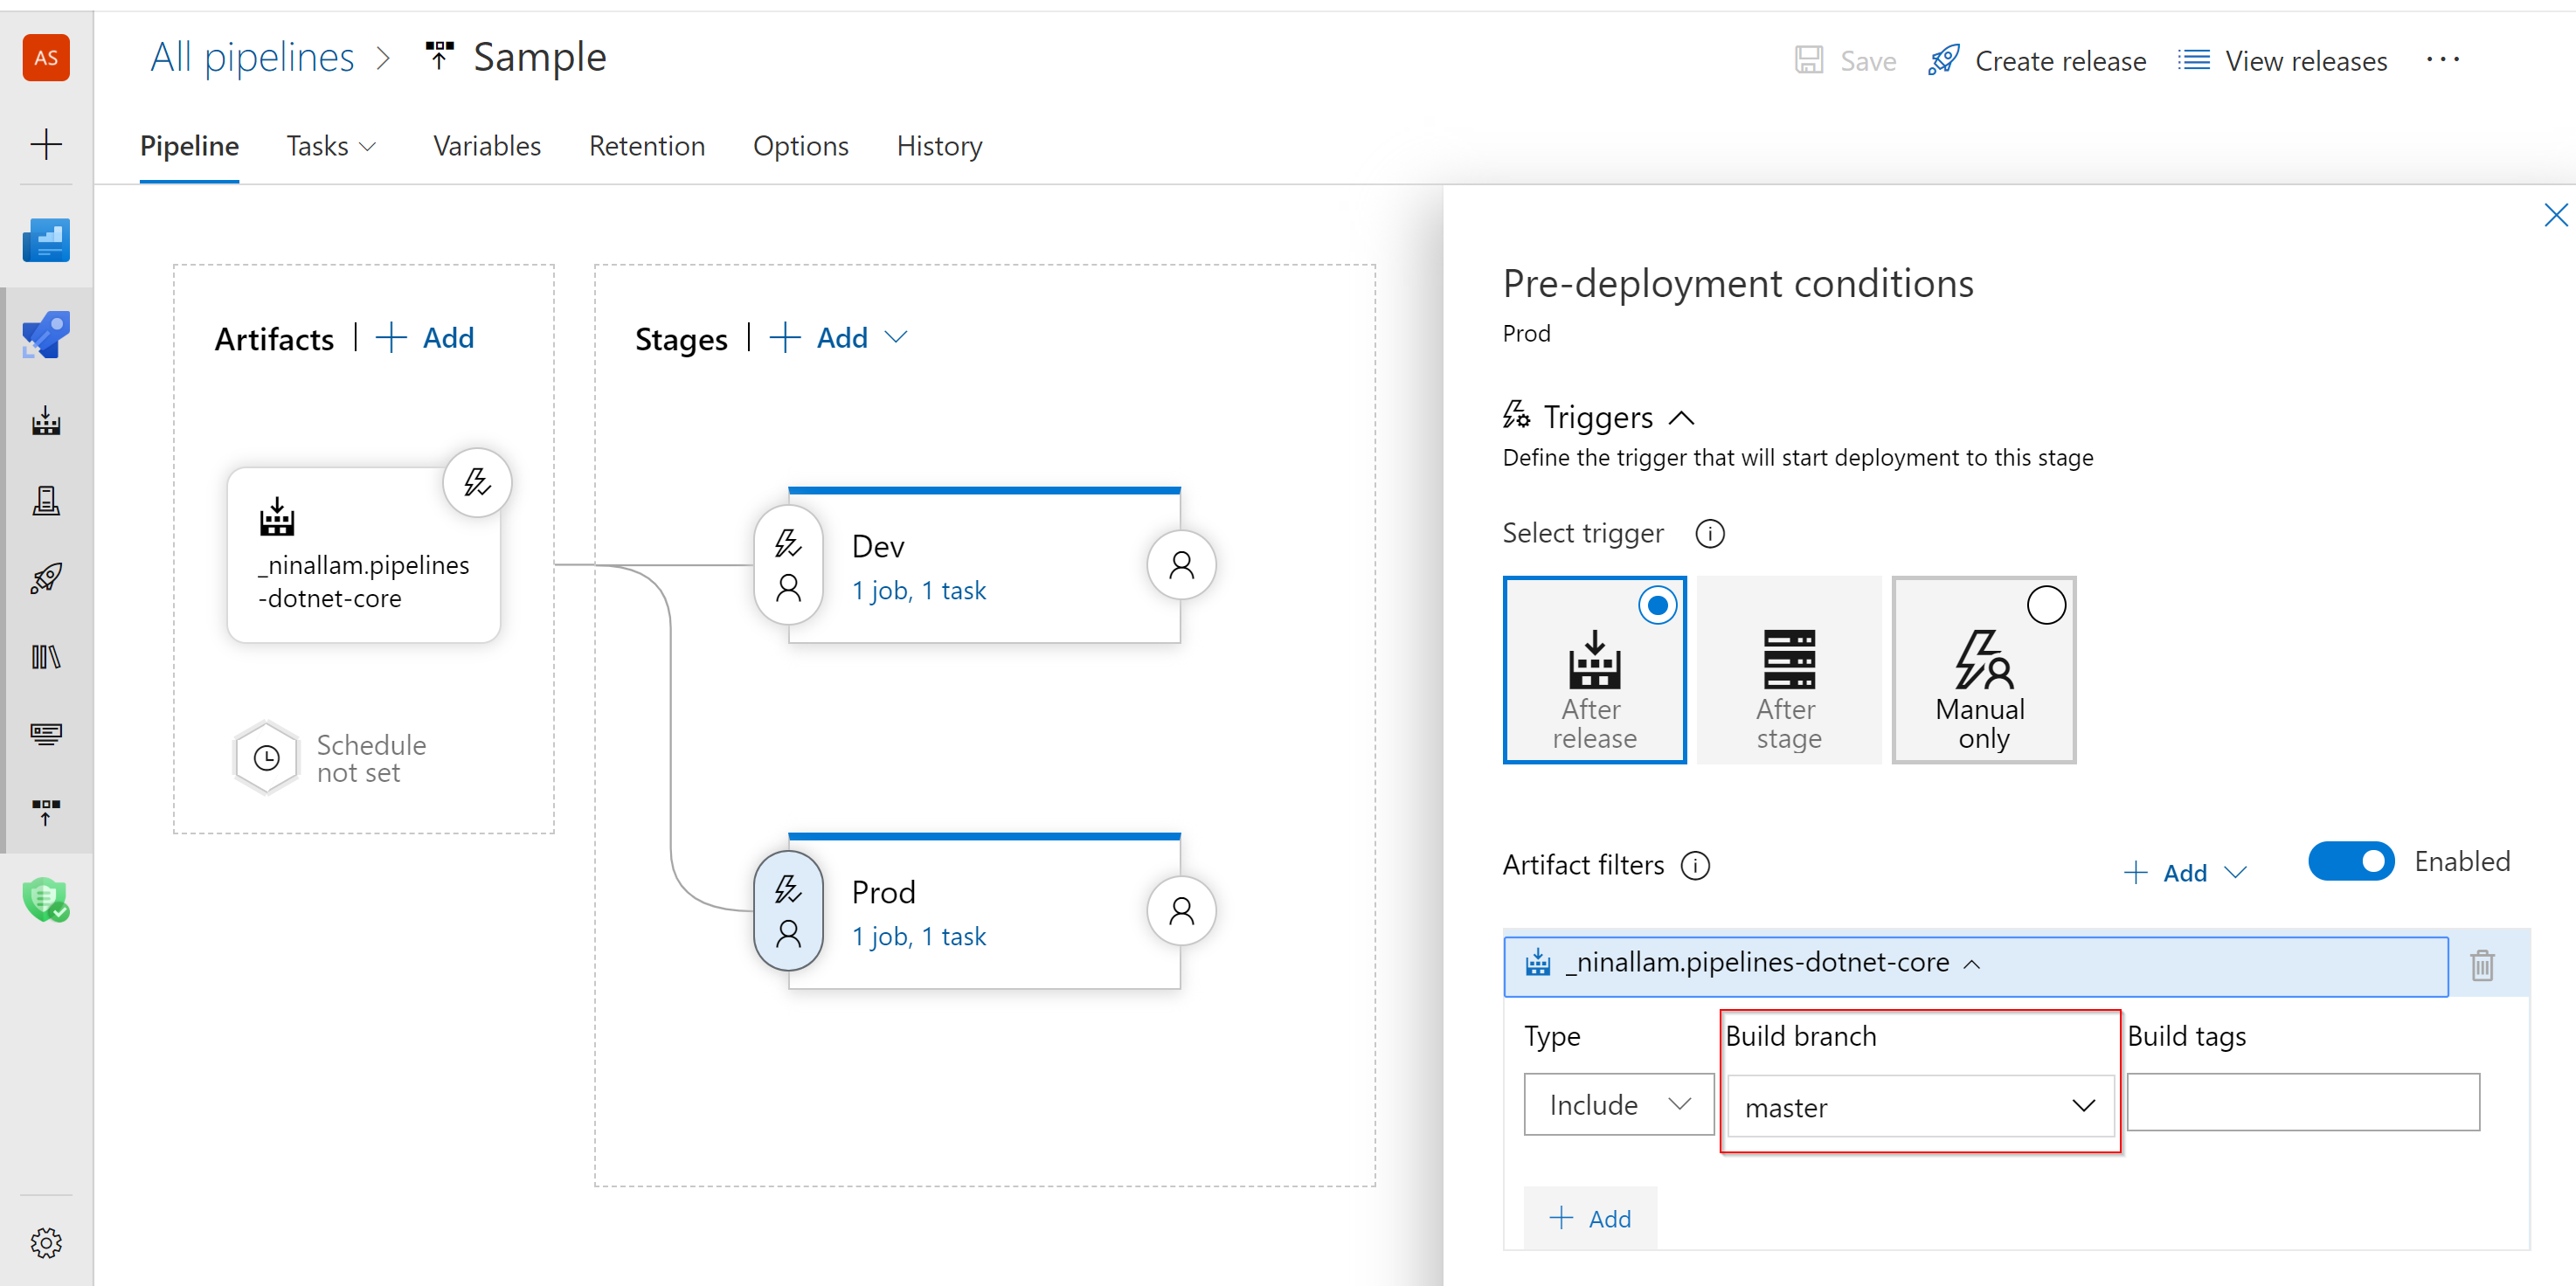
Task: Open the Variables tab
Action: coord(487,146)
